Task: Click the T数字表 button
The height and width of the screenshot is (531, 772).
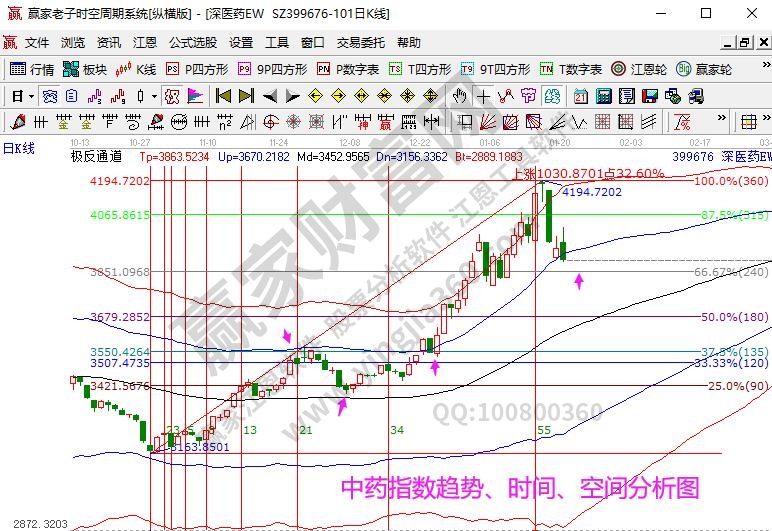Action: (x=571, y=70)
